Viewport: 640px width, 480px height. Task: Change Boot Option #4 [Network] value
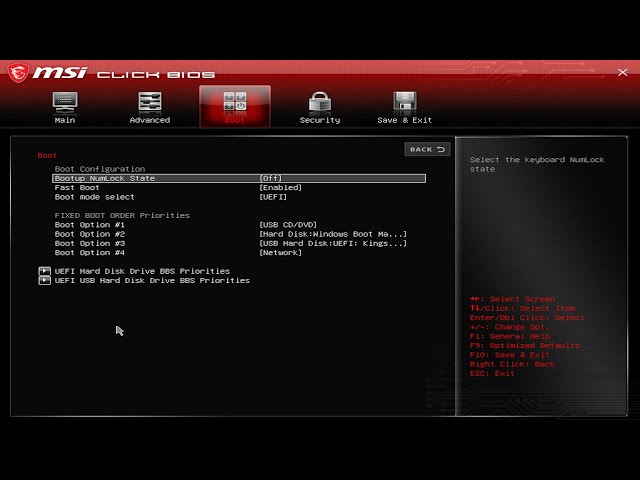(x=280, y=253)
